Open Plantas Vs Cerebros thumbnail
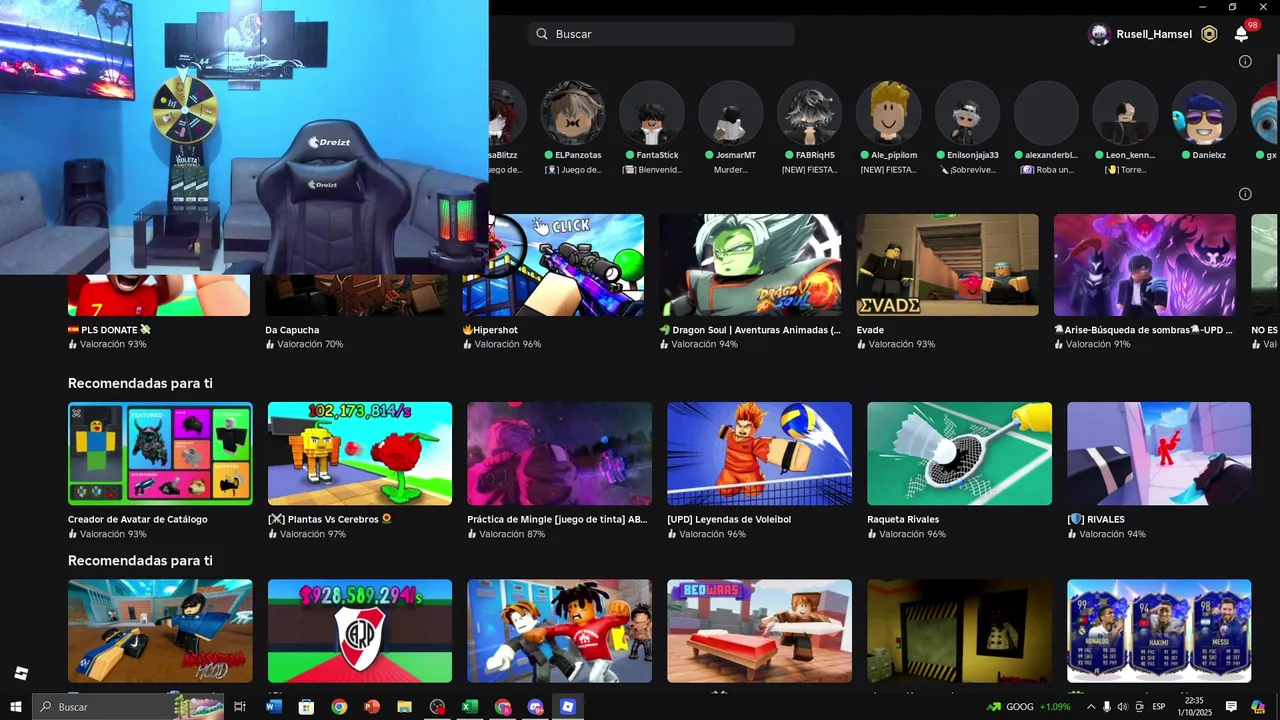1280x720 pixels. (x=360, y=454)
